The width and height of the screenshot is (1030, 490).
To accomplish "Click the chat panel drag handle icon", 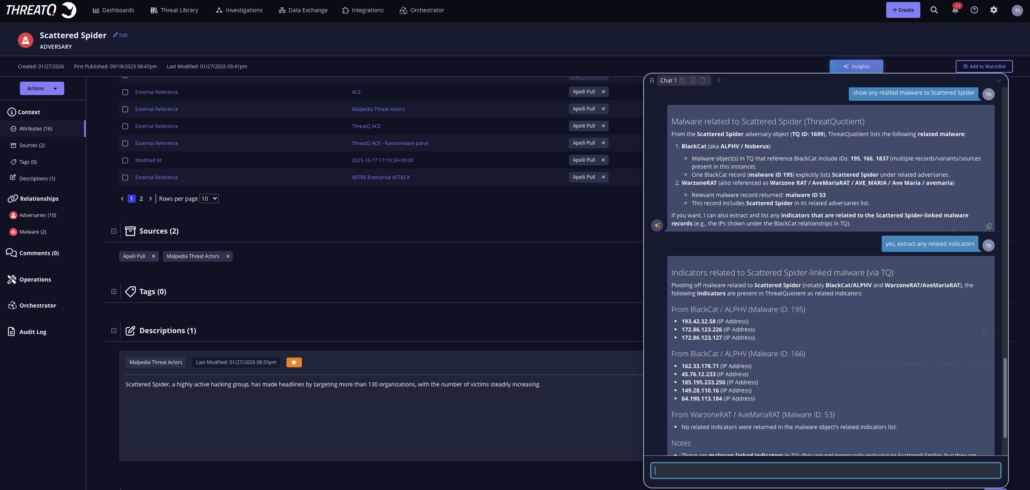I will (652, 80).
